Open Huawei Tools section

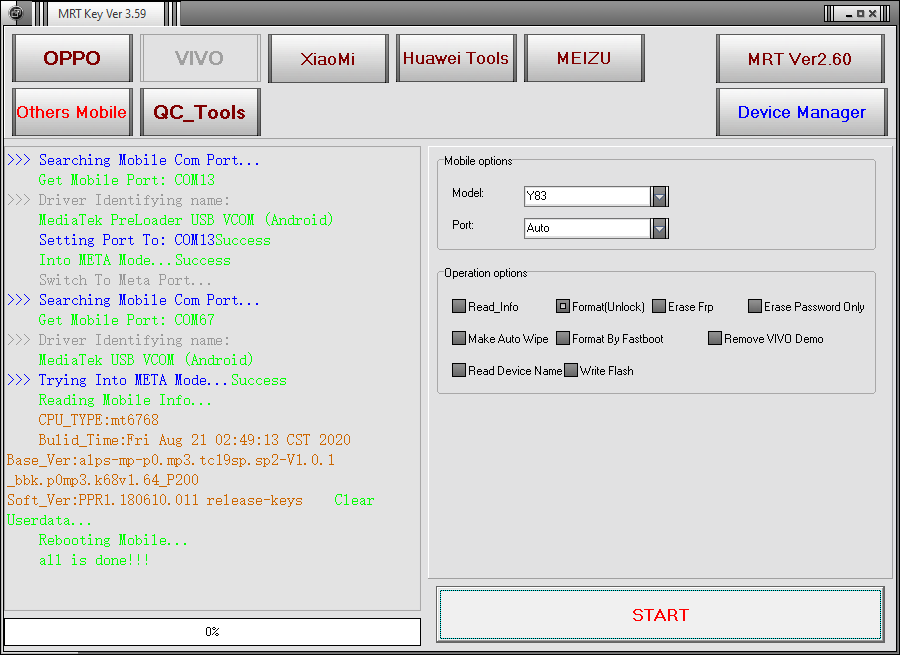point(456,58)
